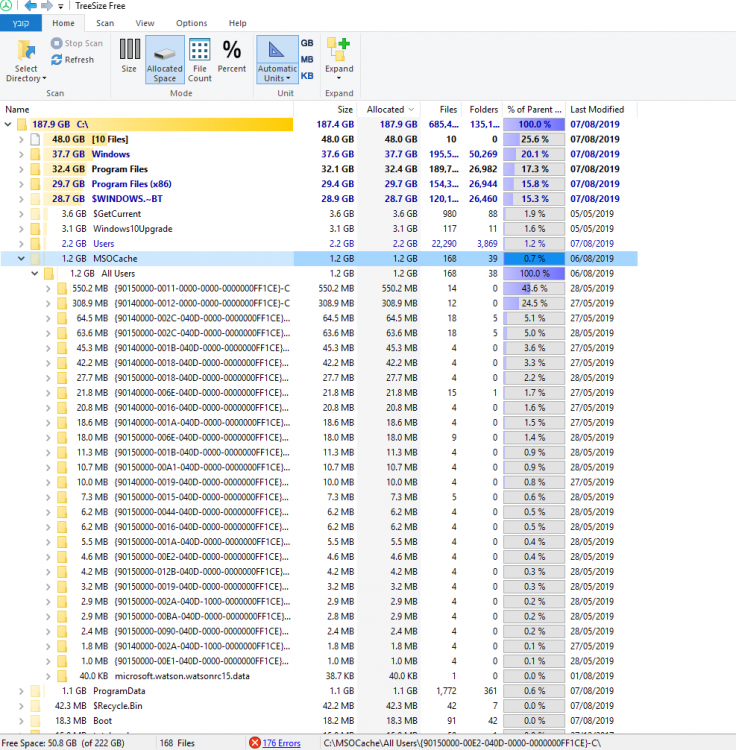This screenshot has height=750, width=736.
Task: Click the Expand ribbon button
Action: (x=339, y=59)
